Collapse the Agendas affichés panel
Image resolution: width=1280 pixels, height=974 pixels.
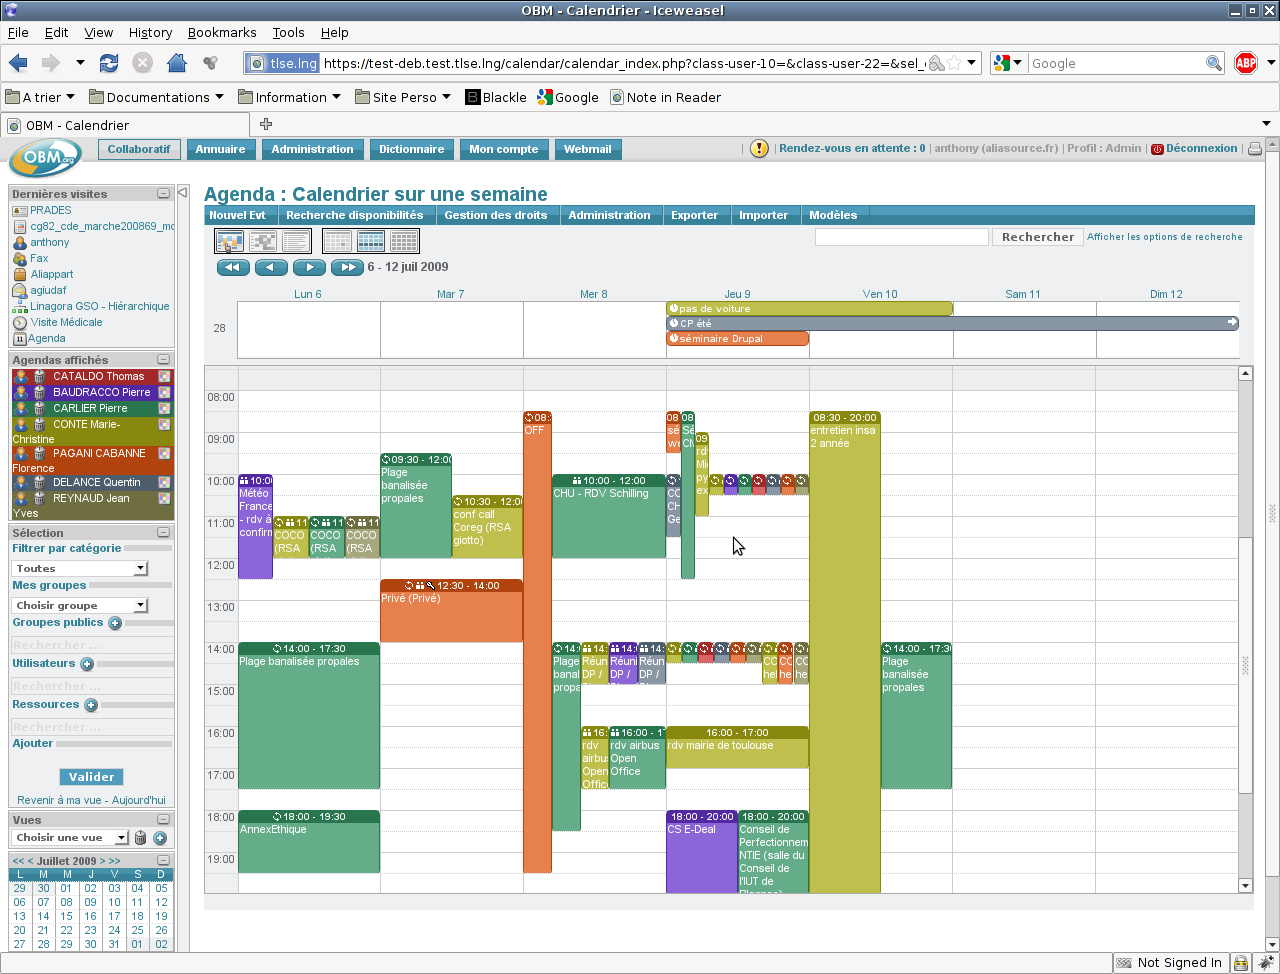click(x=163, y=360)
